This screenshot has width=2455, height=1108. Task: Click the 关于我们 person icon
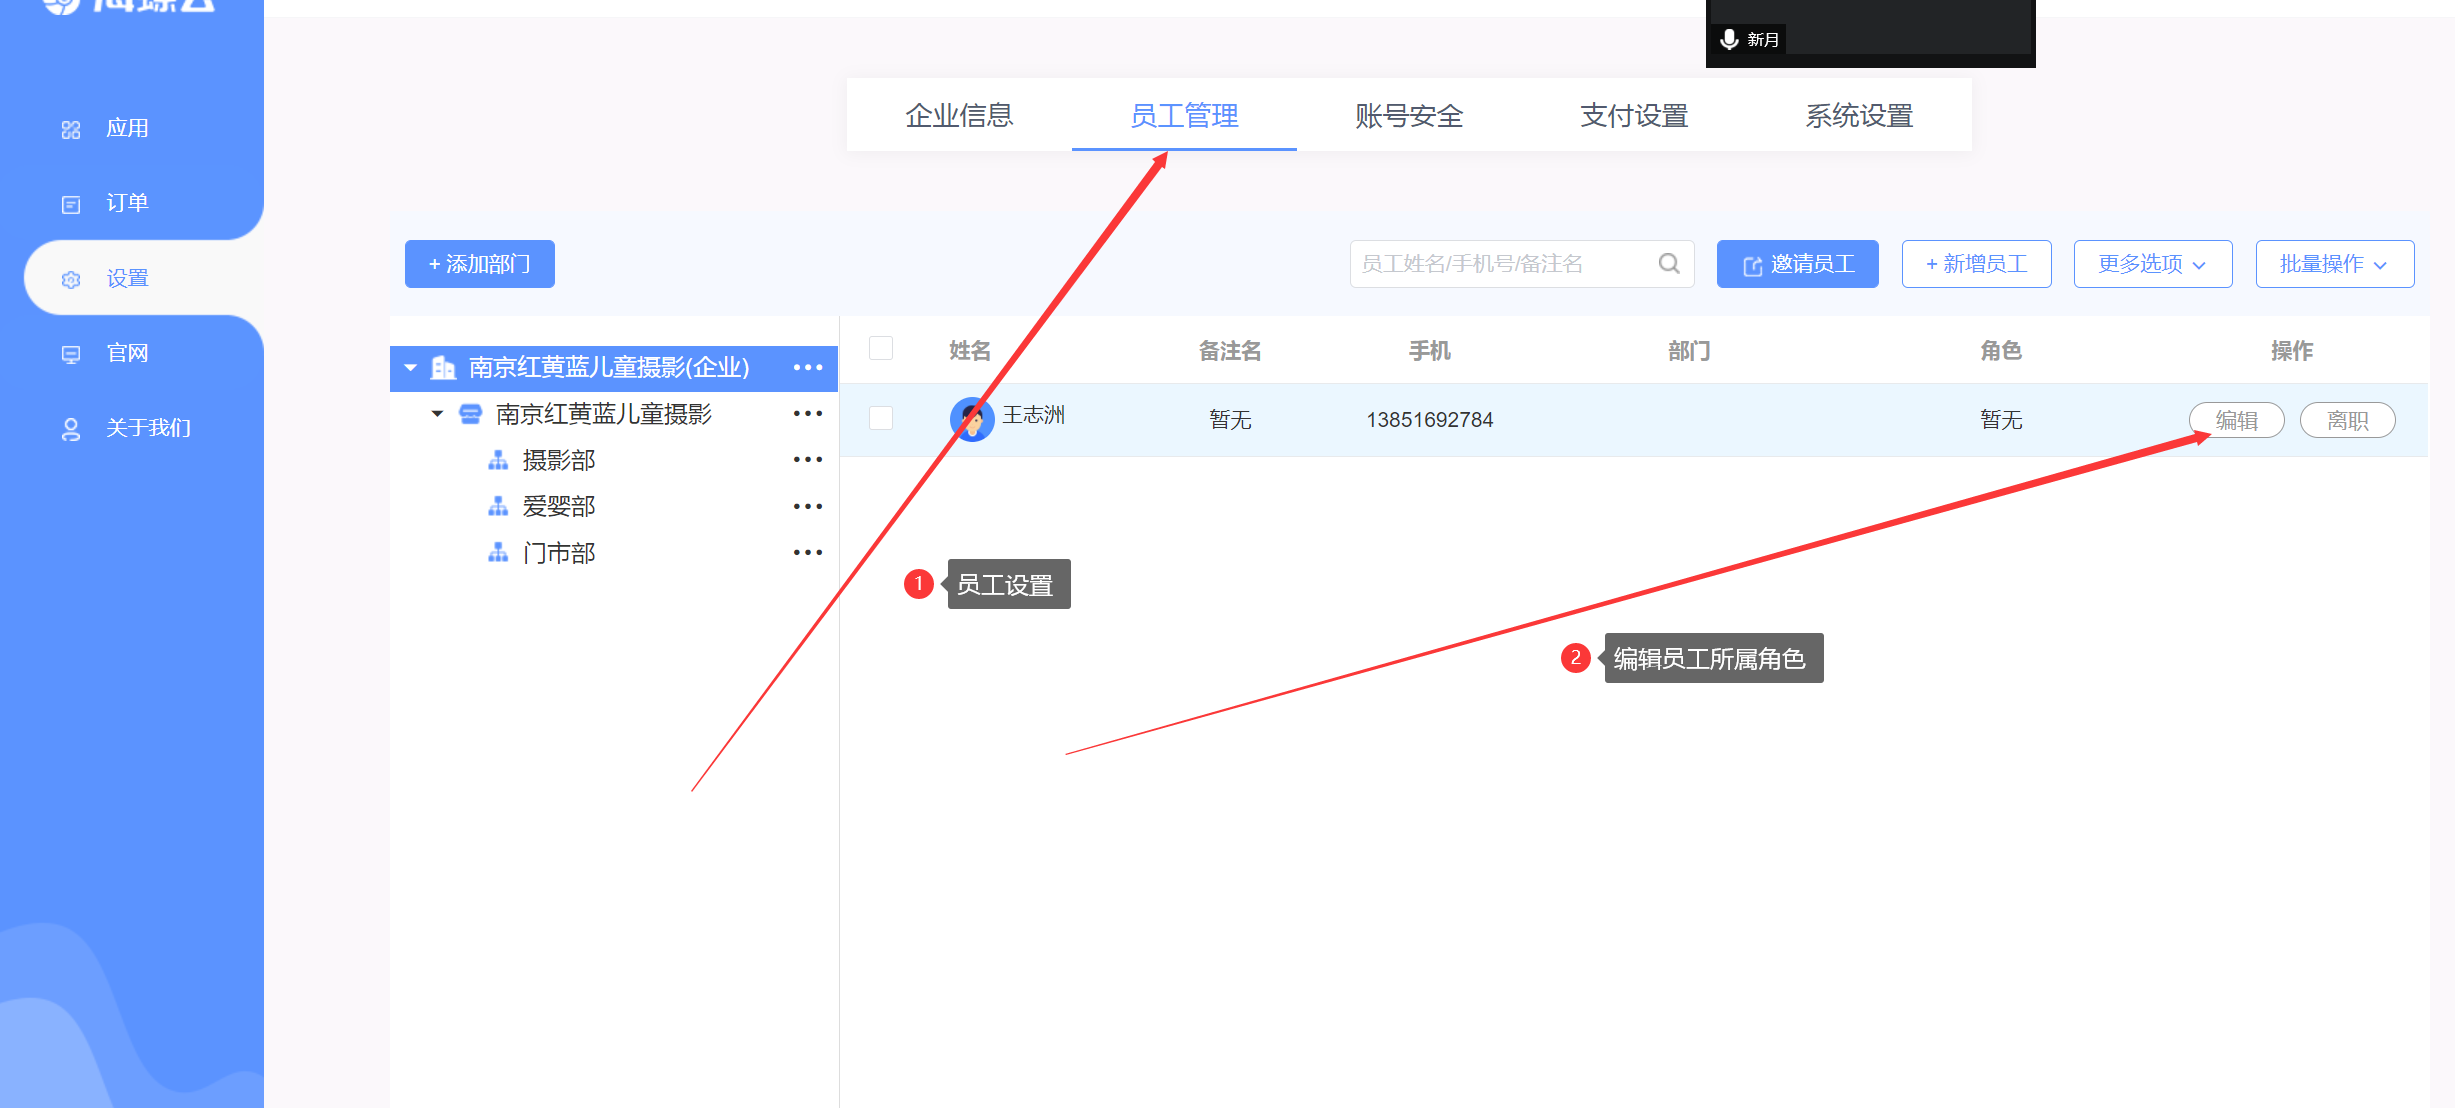point(71,429)
